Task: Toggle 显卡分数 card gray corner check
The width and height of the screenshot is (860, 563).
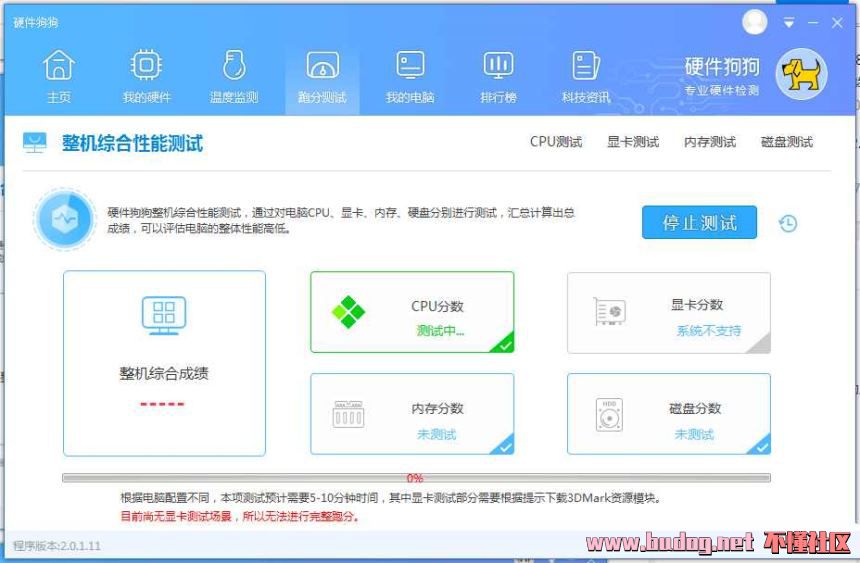Action: coord(761,345)
